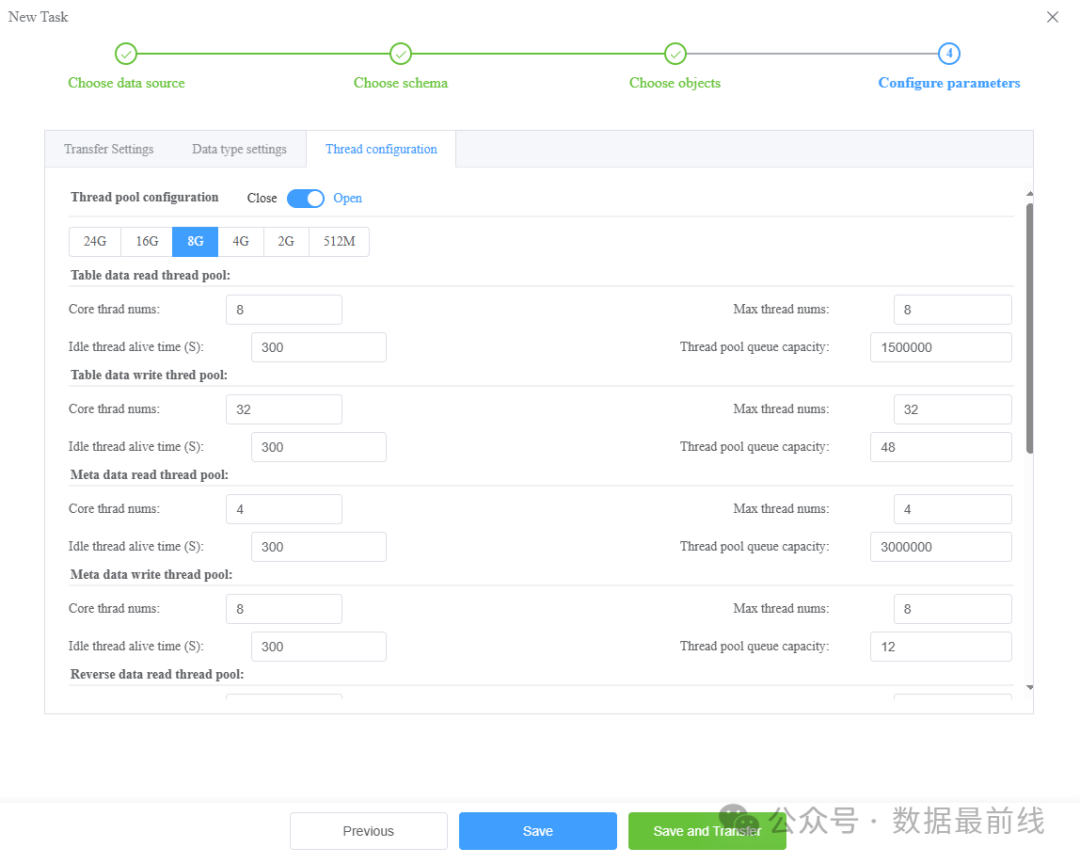Focus Table data write Max thread nums field
The height and width of the screenshot is (864, 1080).
953,409
